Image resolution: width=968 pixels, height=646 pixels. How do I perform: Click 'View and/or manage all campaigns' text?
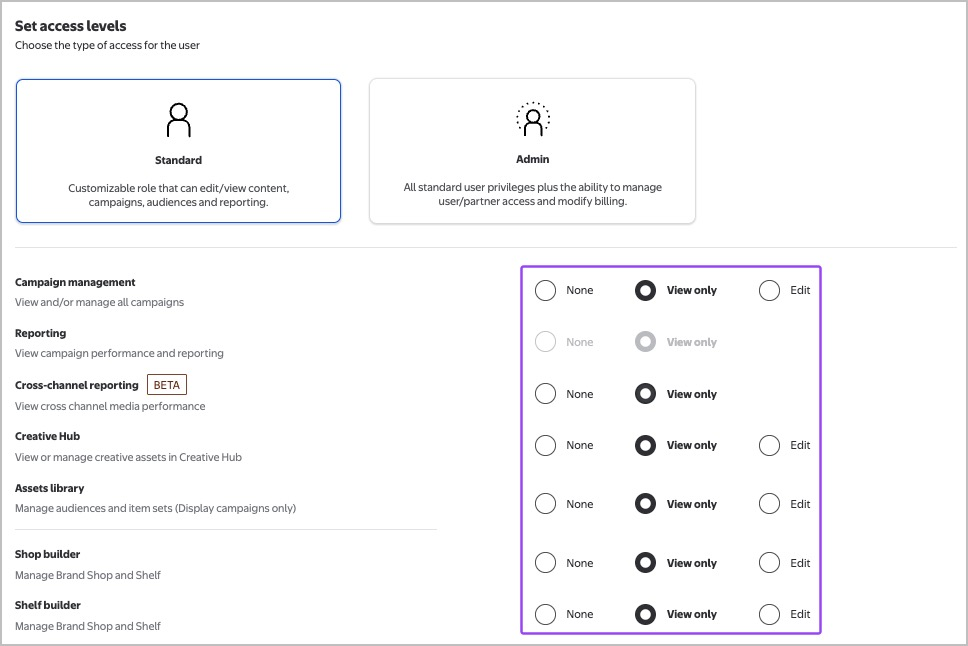pyautogui.click(x=99, y=302)
